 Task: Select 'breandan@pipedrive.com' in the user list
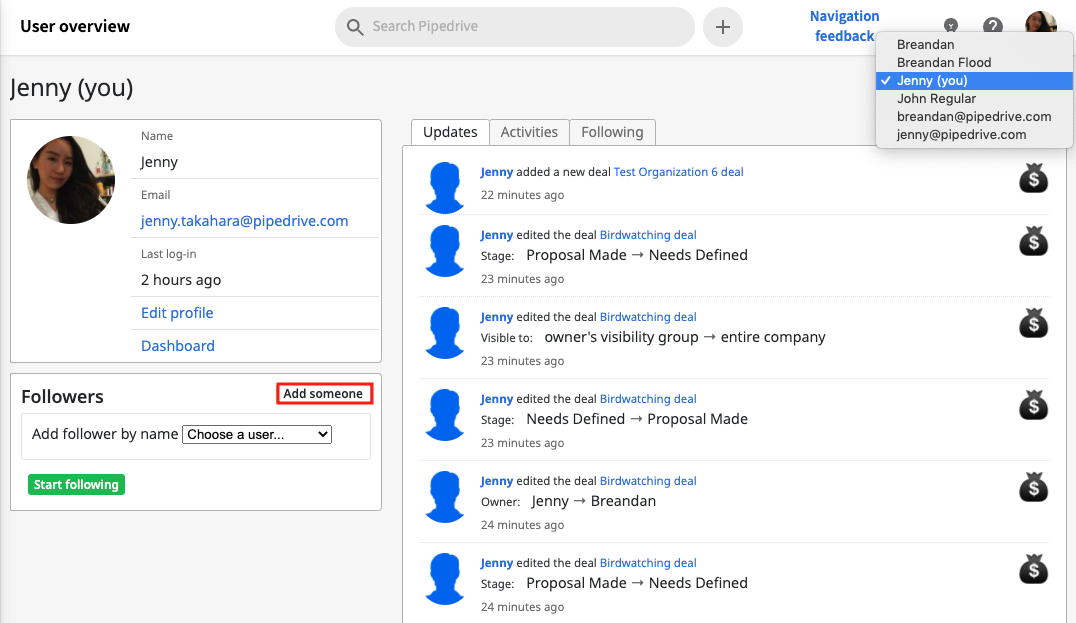coord(974,117)
